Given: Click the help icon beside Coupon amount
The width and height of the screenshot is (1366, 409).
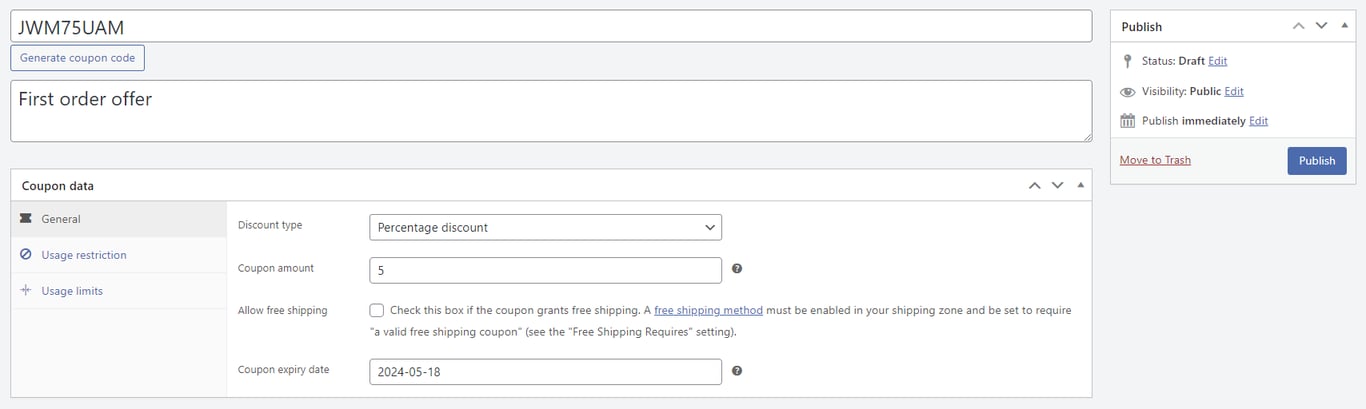Looking at the screenshot, I should click(737, 269).
